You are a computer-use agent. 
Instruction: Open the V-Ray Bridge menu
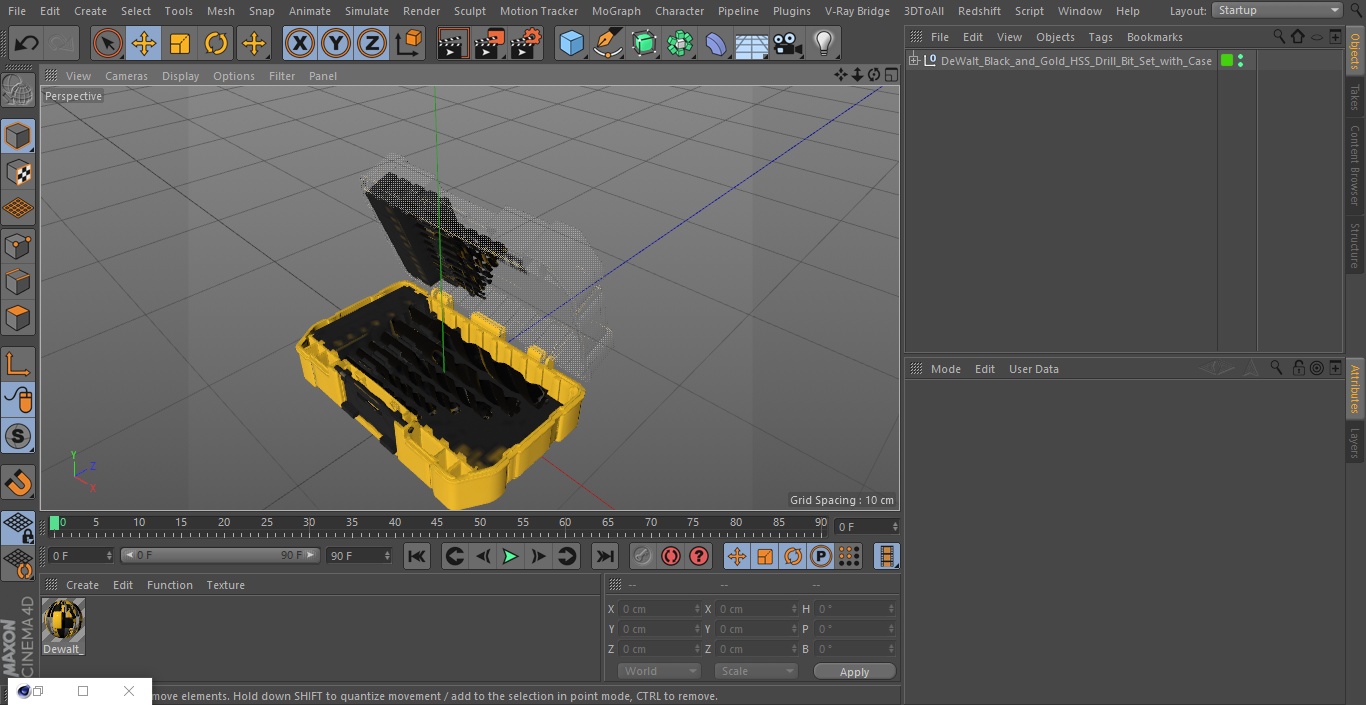(x=857, y=11)
